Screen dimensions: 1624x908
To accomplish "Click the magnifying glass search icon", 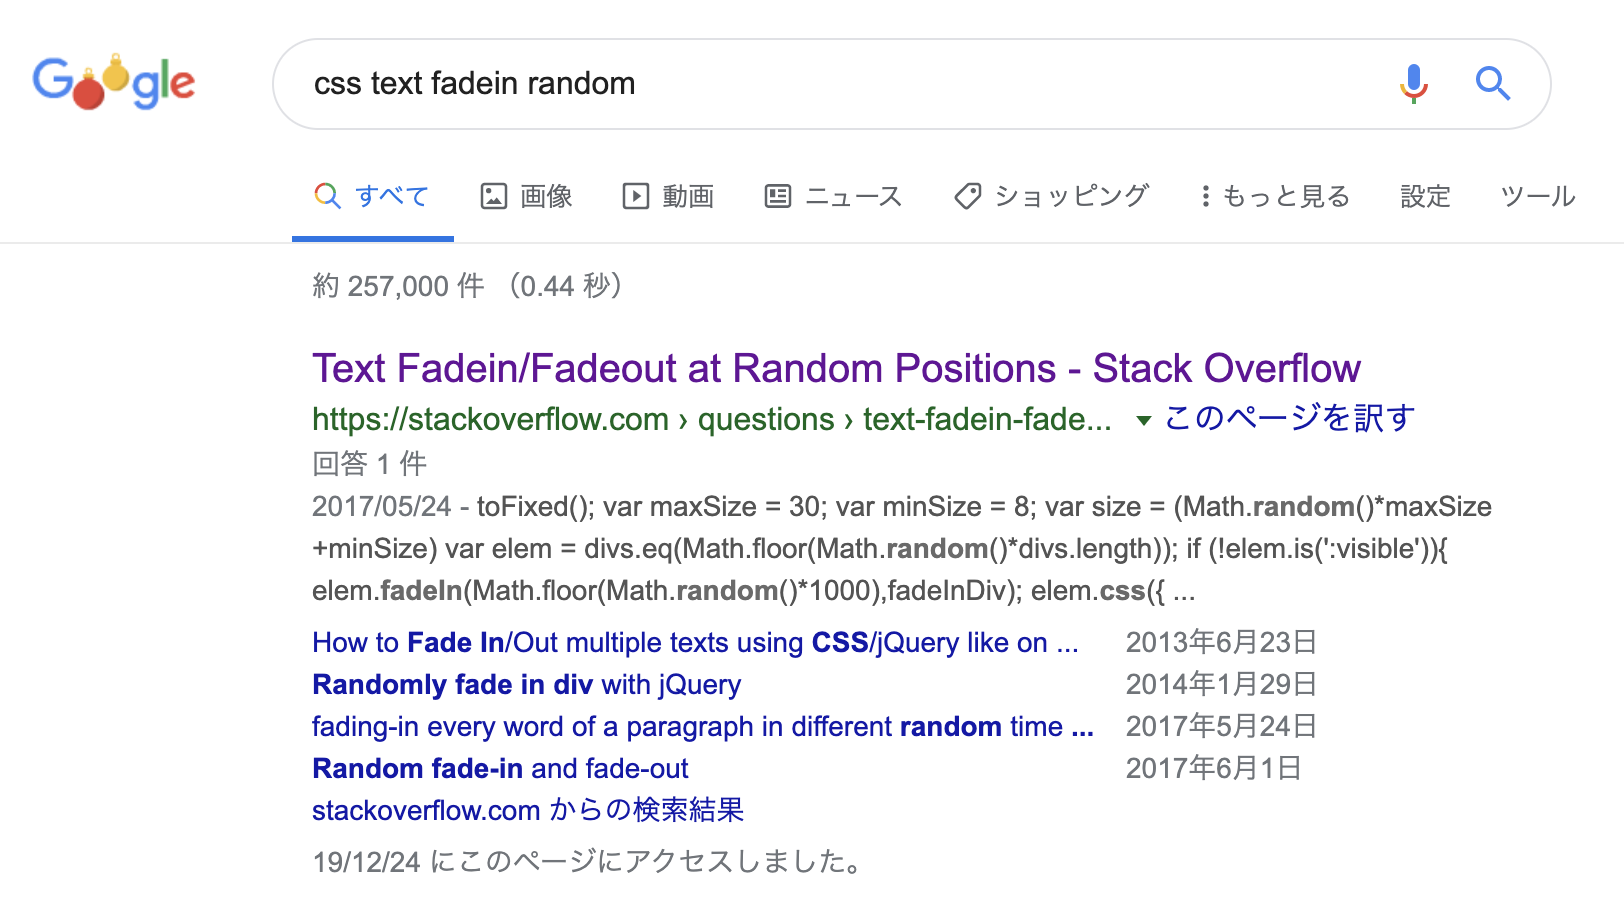I will [1492, 84].
